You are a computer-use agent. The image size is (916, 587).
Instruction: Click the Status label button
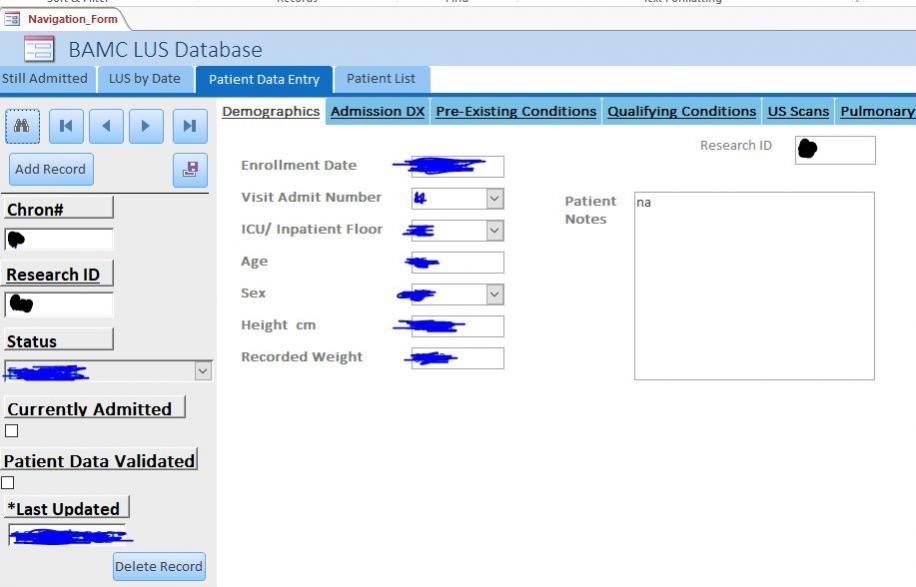tap(58, 341)
